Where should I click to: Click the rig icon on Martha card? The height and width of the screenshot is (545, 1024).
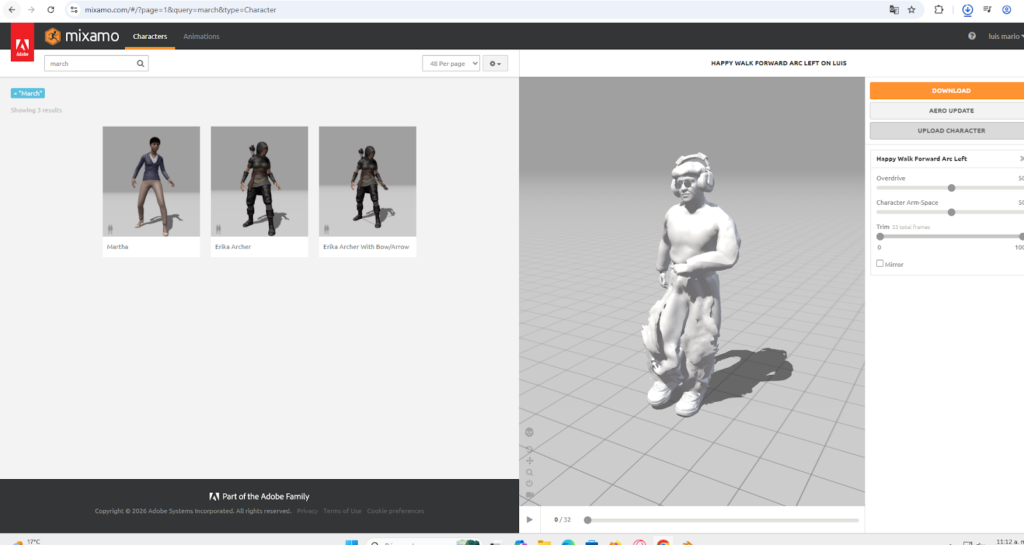click(110, 229)
